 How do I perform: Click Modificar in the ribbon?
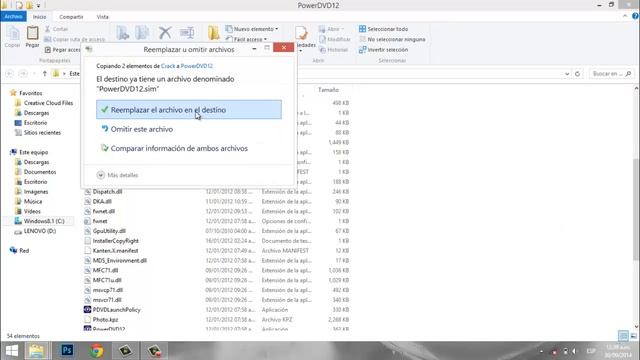tap(335, 39)
